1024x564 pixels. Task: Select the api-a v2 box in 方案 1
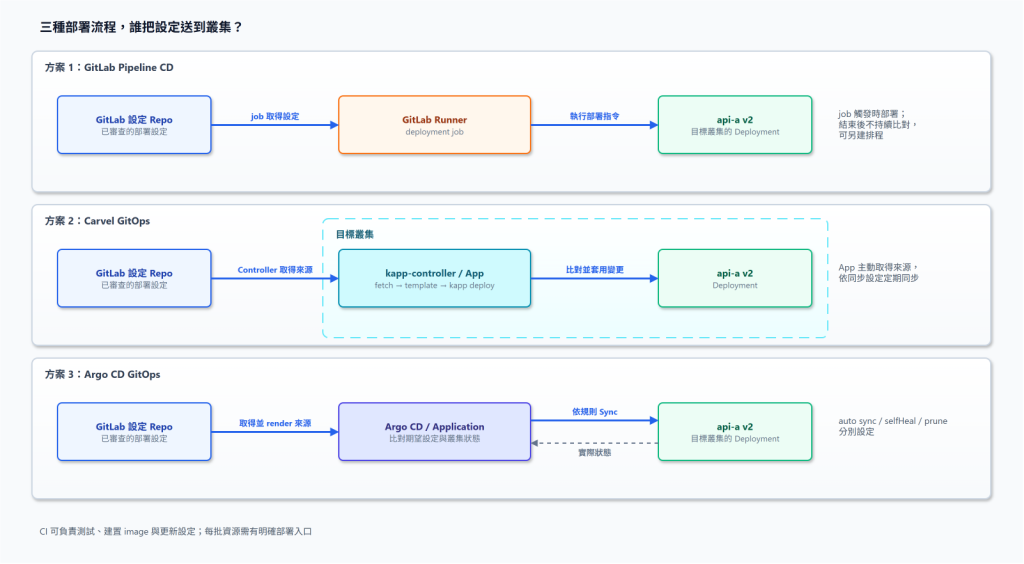coord(735,125)
